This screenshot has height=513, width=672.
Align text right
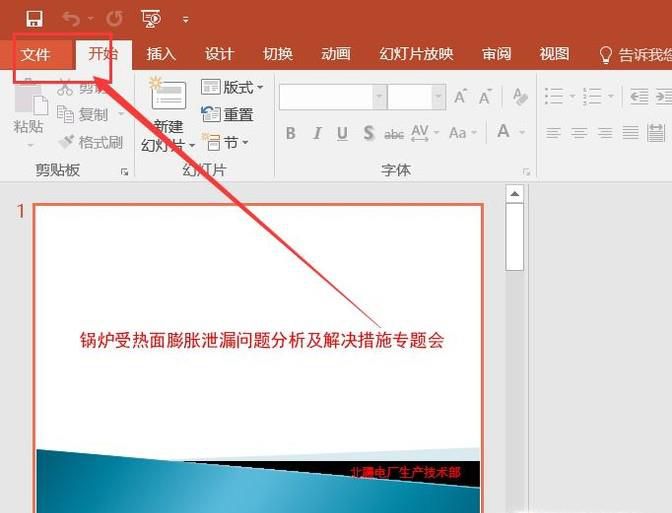coord(605,133)
